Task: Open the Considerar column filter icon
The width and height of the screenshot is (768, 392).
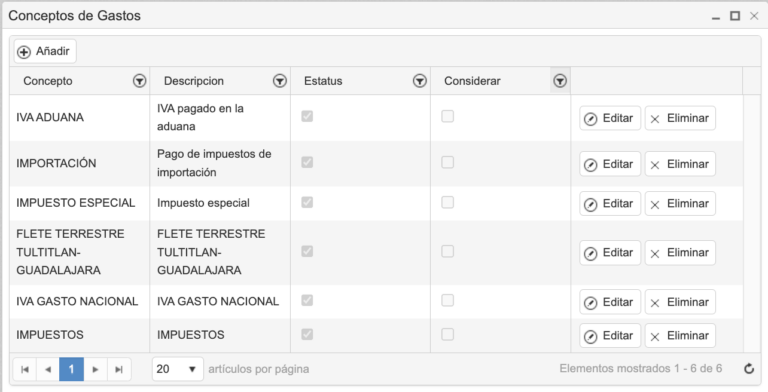Action: (560, 81)
